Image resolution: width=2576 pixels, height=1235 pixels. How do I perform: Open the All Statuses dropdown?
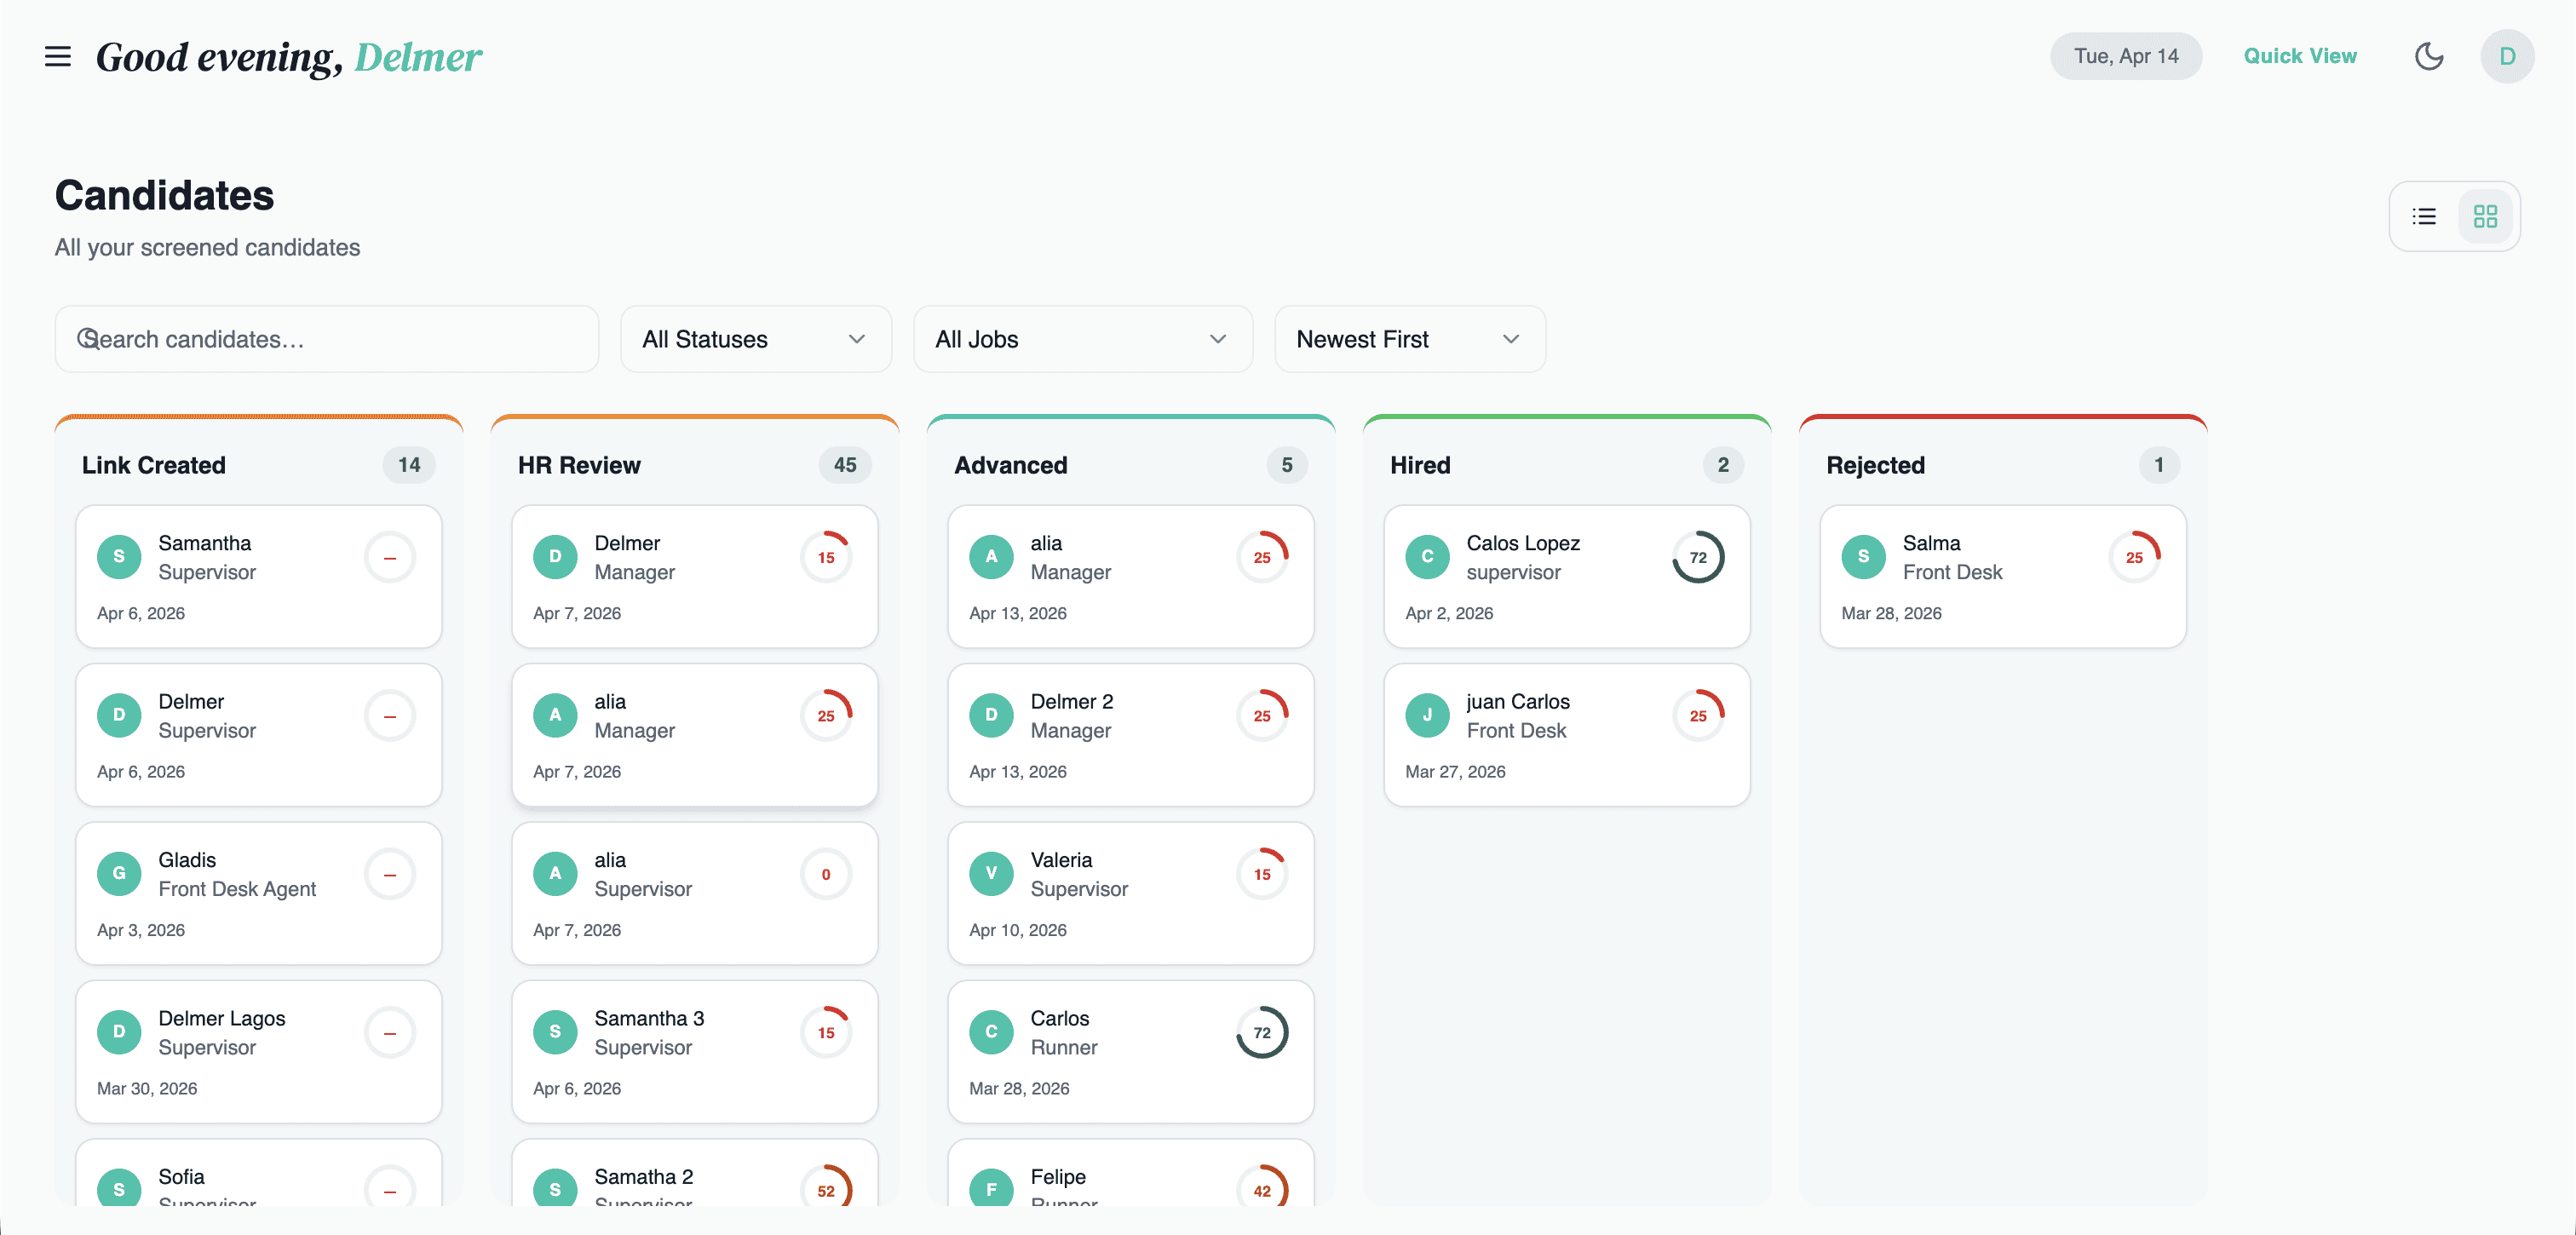[x=755, y=339]
